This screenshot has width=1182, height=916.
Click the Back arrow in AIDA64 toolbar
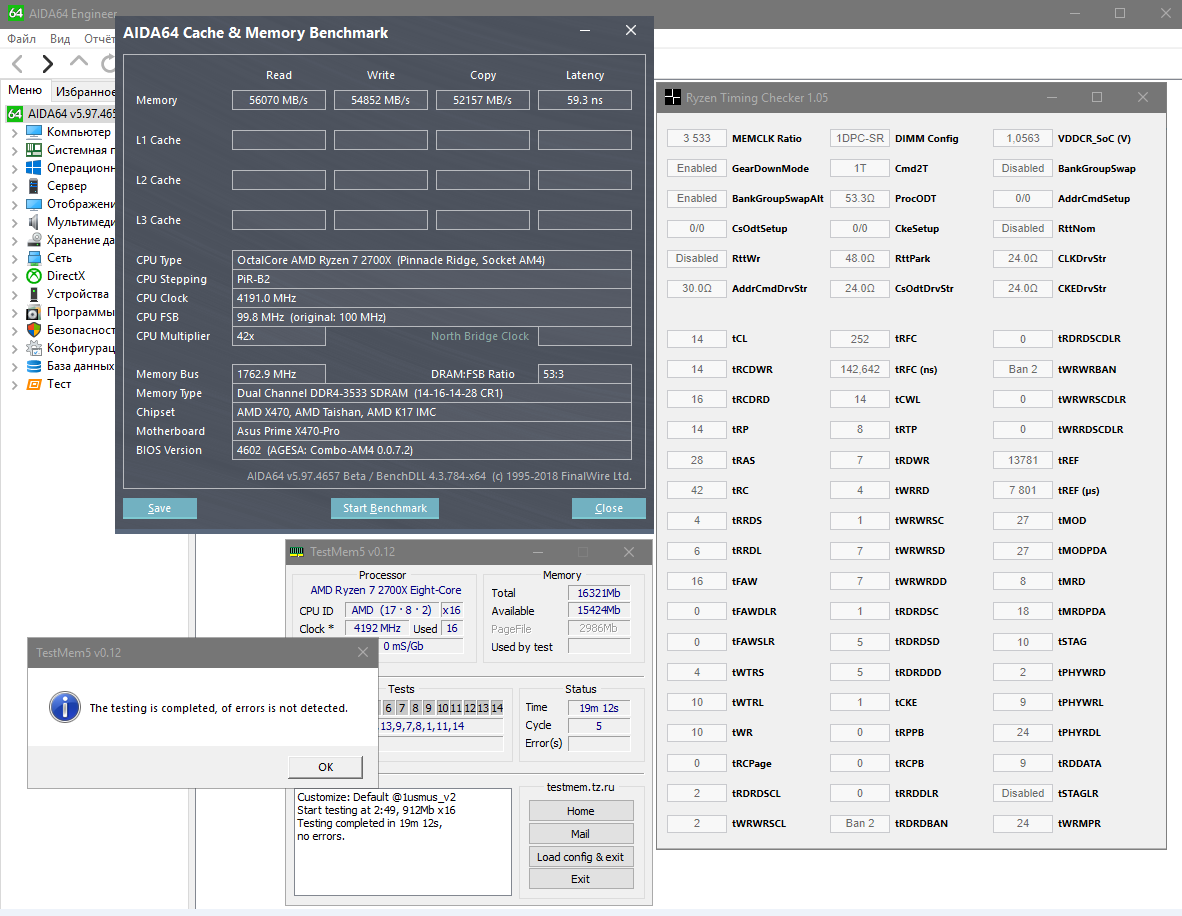[x=18, y=64]
